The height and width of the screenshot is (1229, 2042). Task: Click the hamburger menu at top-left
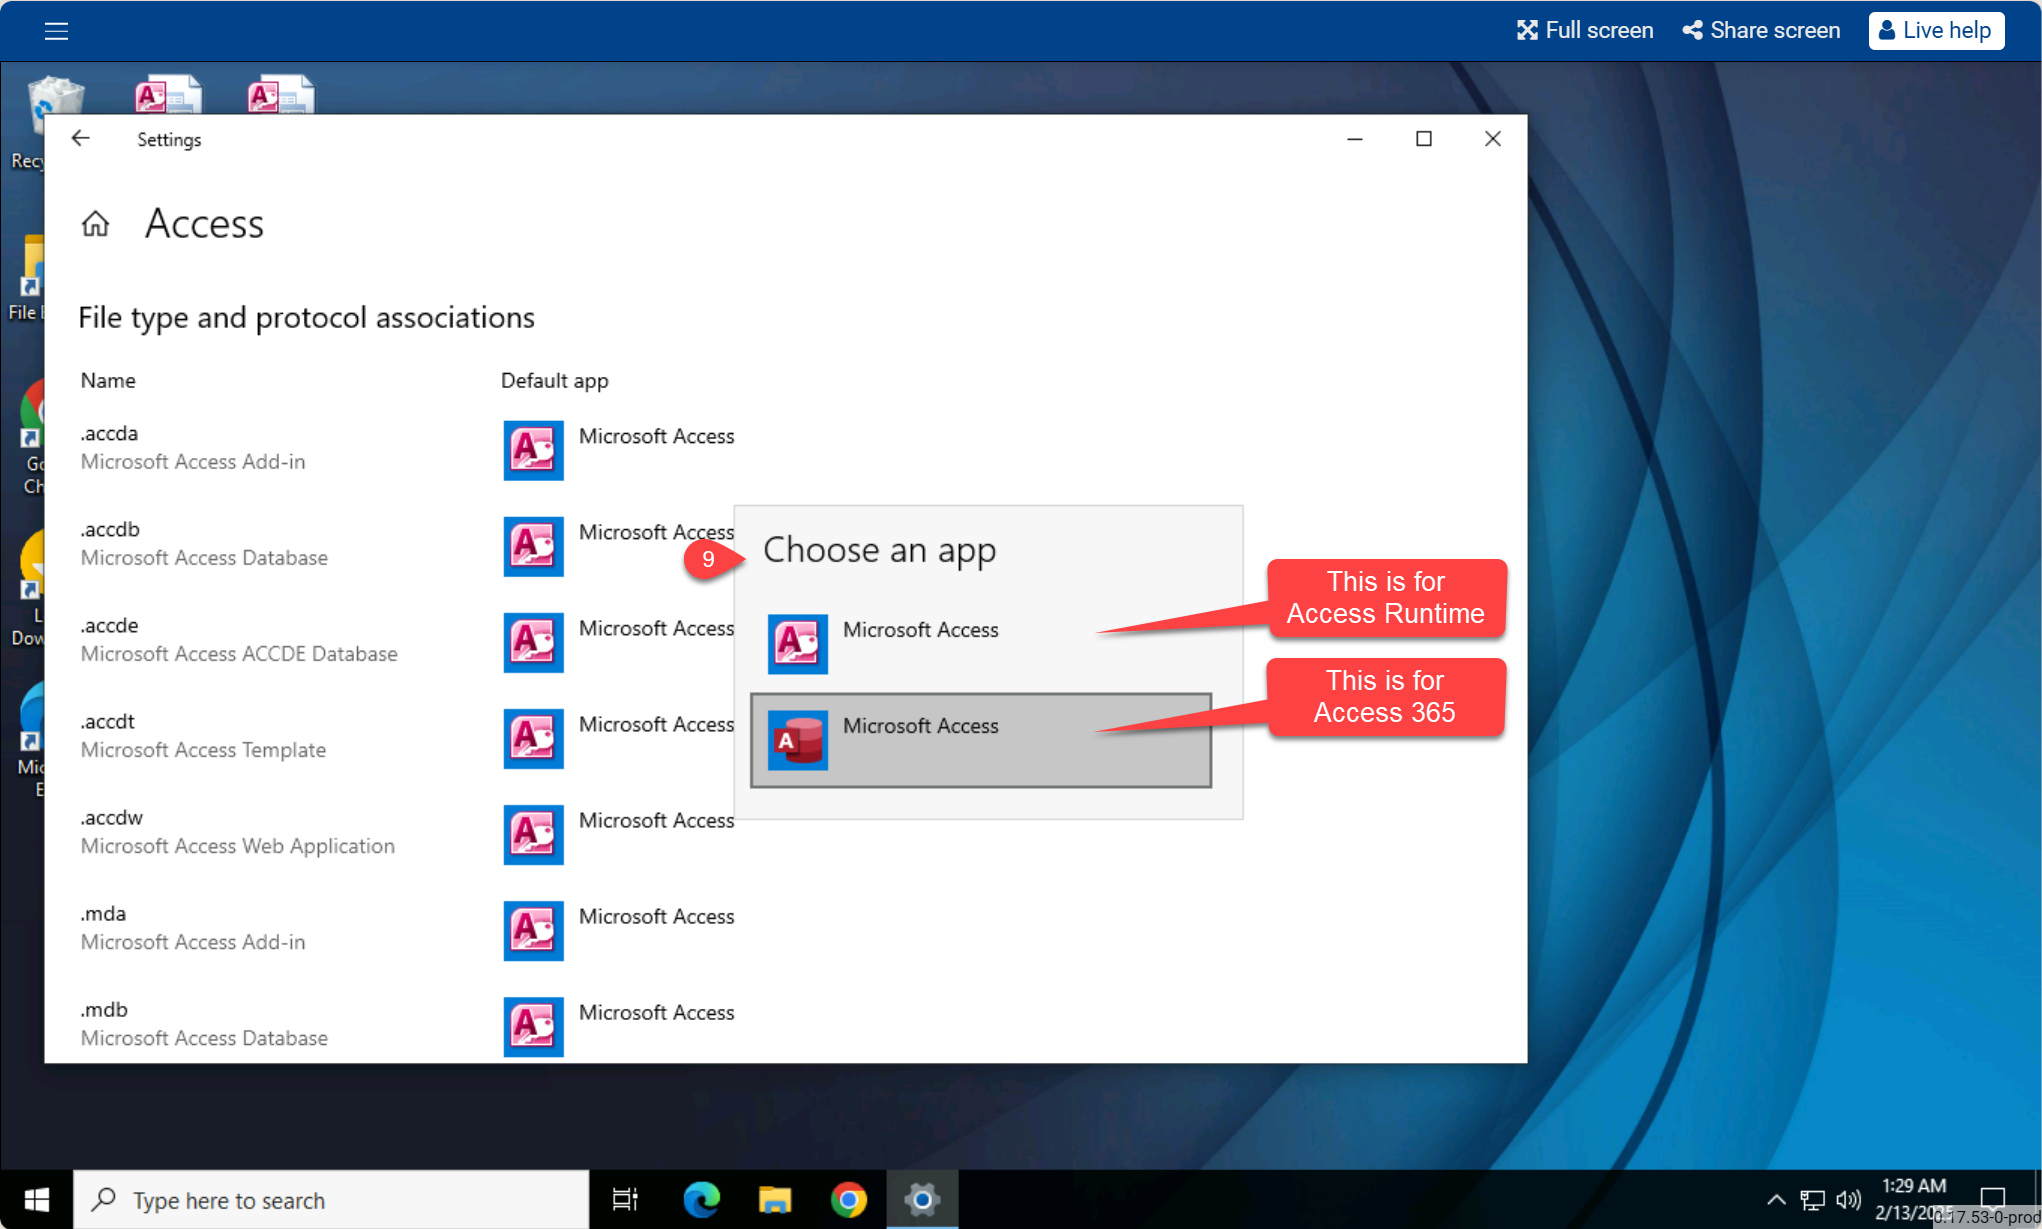56,31
